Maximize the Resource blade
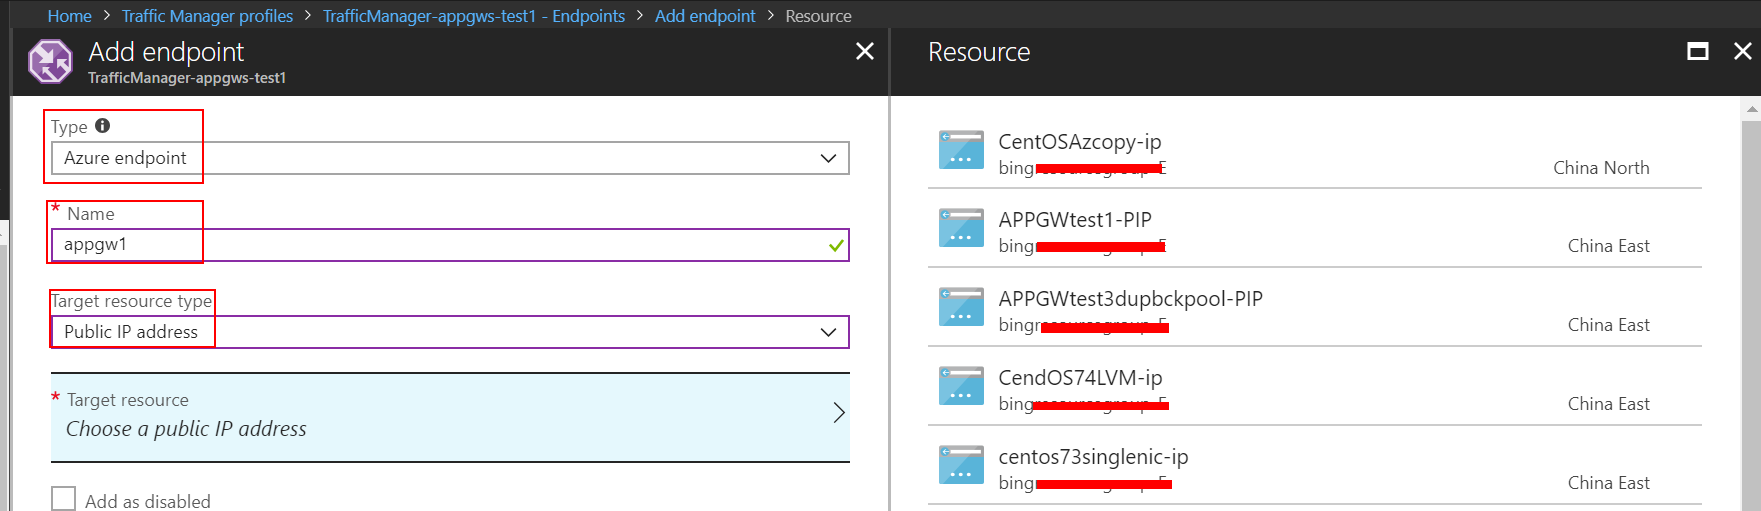This screenshot has height=511, width=1761. (x=1697, y=52)
